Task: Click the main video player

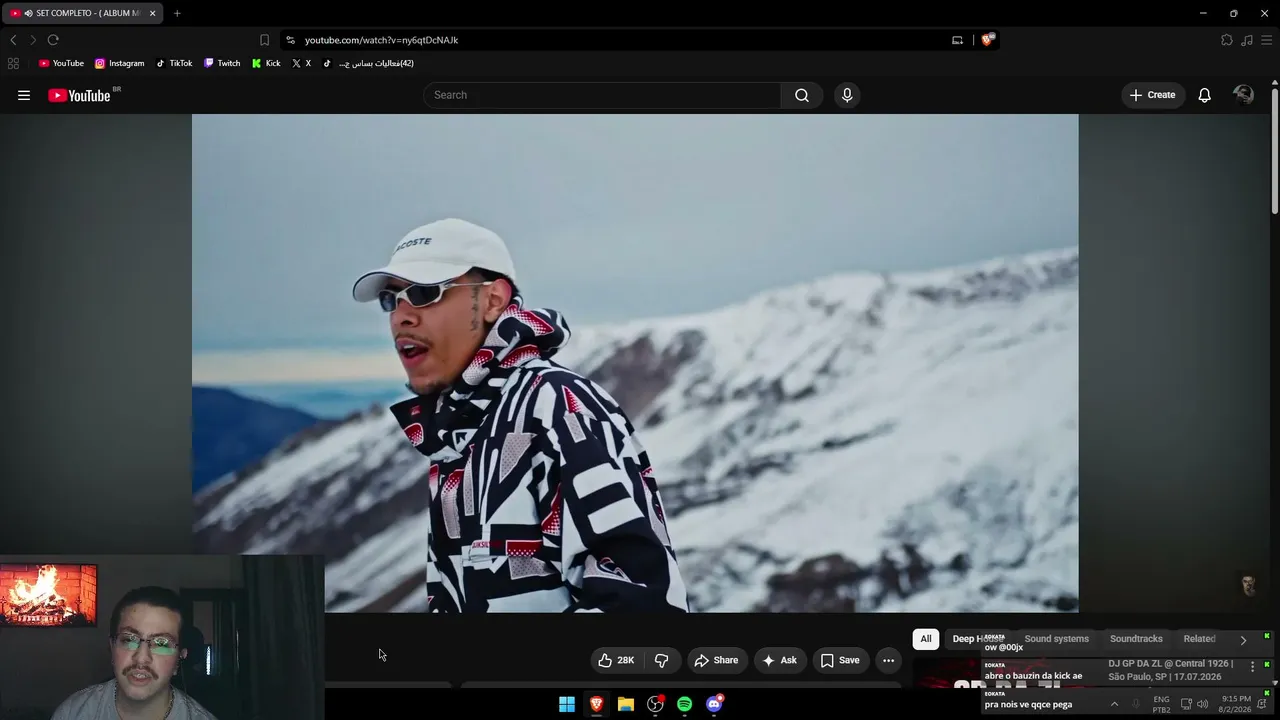Action: (x=635, y=363)
